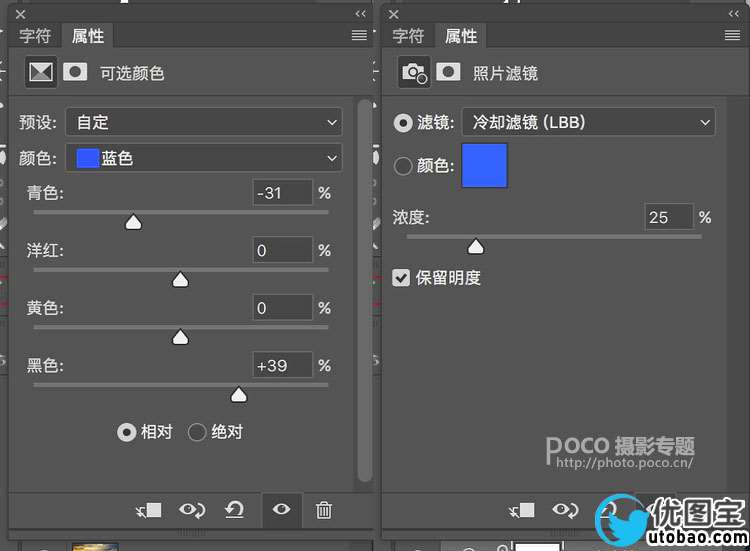The height and width of the screenshot is (551, 750).
Task: Open the 预设 preset dropdown showing 自定
Action: (x=204, y=122)
